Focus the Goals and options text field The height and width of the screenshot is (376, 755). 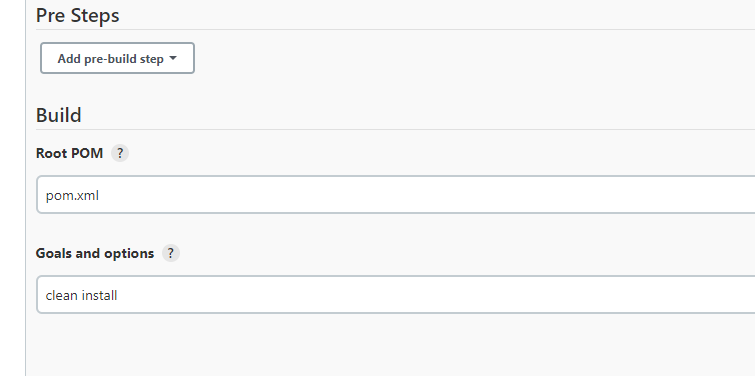396,295
